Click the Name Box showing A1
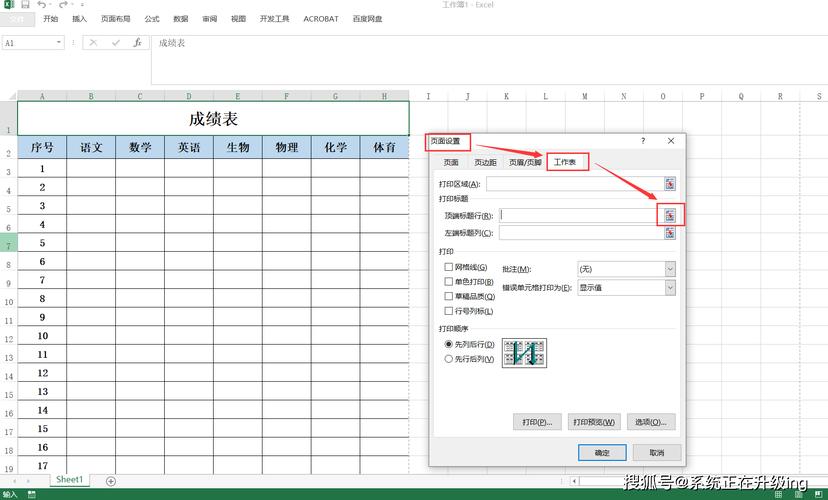Viewport: 828px width, 500px height. click(x=29, y=43)
